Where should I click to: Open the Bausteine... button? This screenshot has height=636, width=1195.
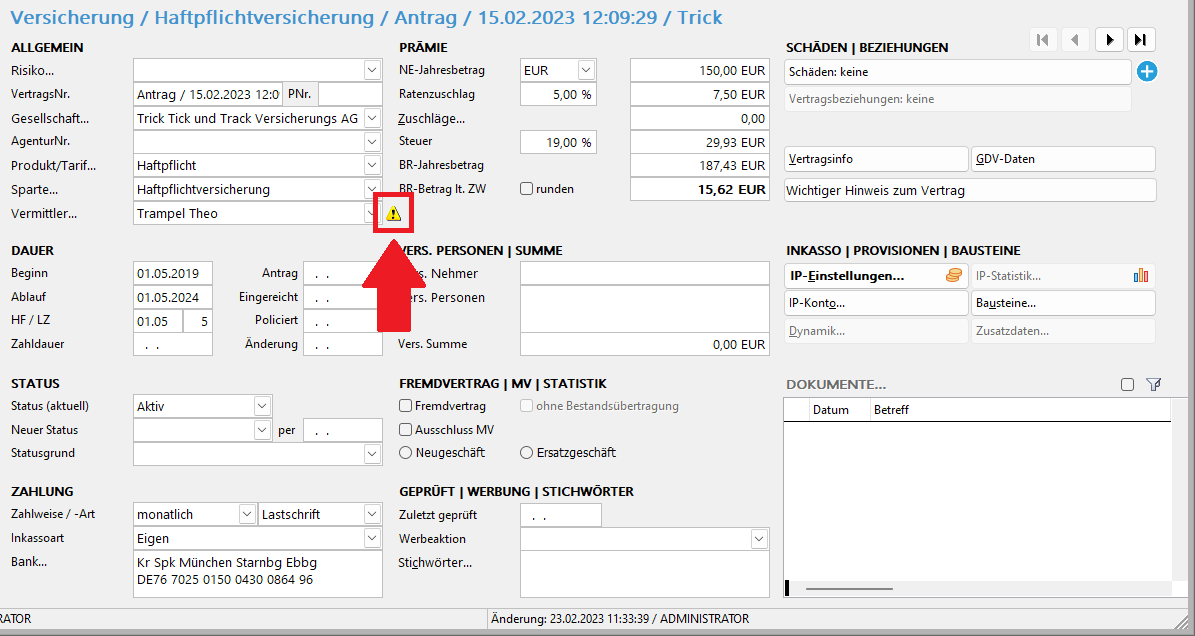(1063, 303)
